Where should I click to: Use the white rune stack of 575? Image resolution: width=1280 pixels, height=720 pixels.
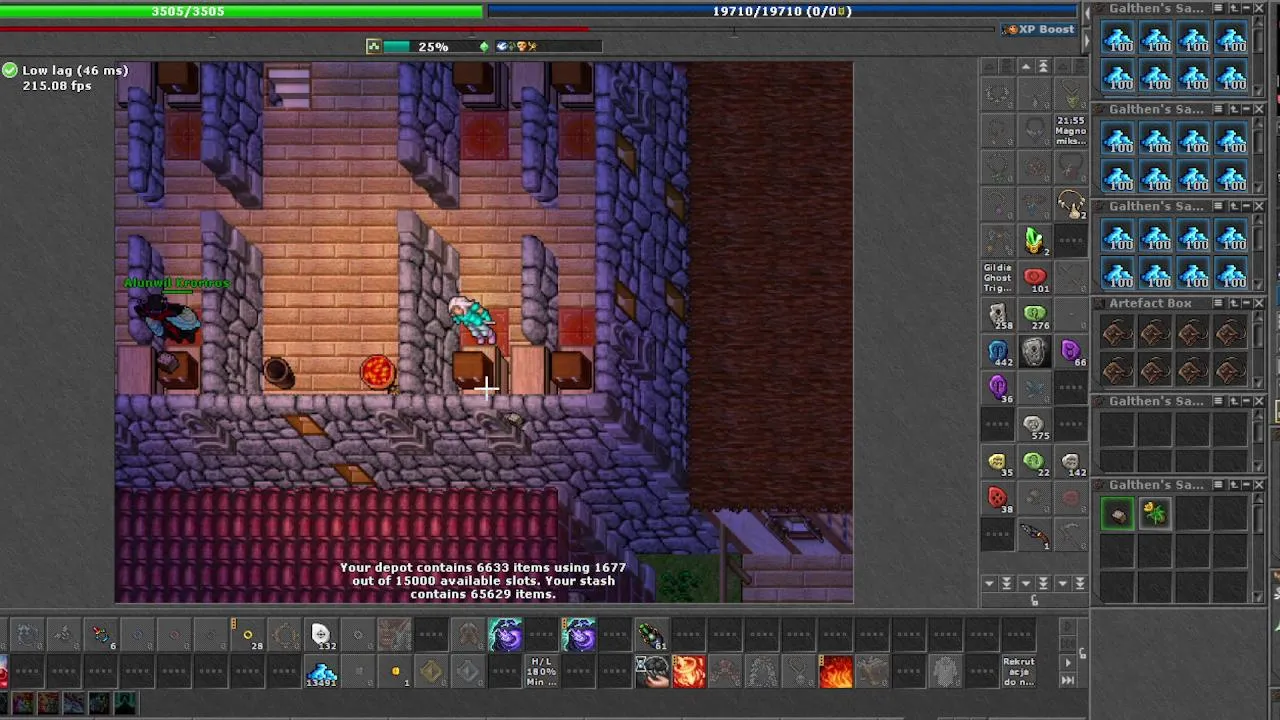tap(1034, 425)
